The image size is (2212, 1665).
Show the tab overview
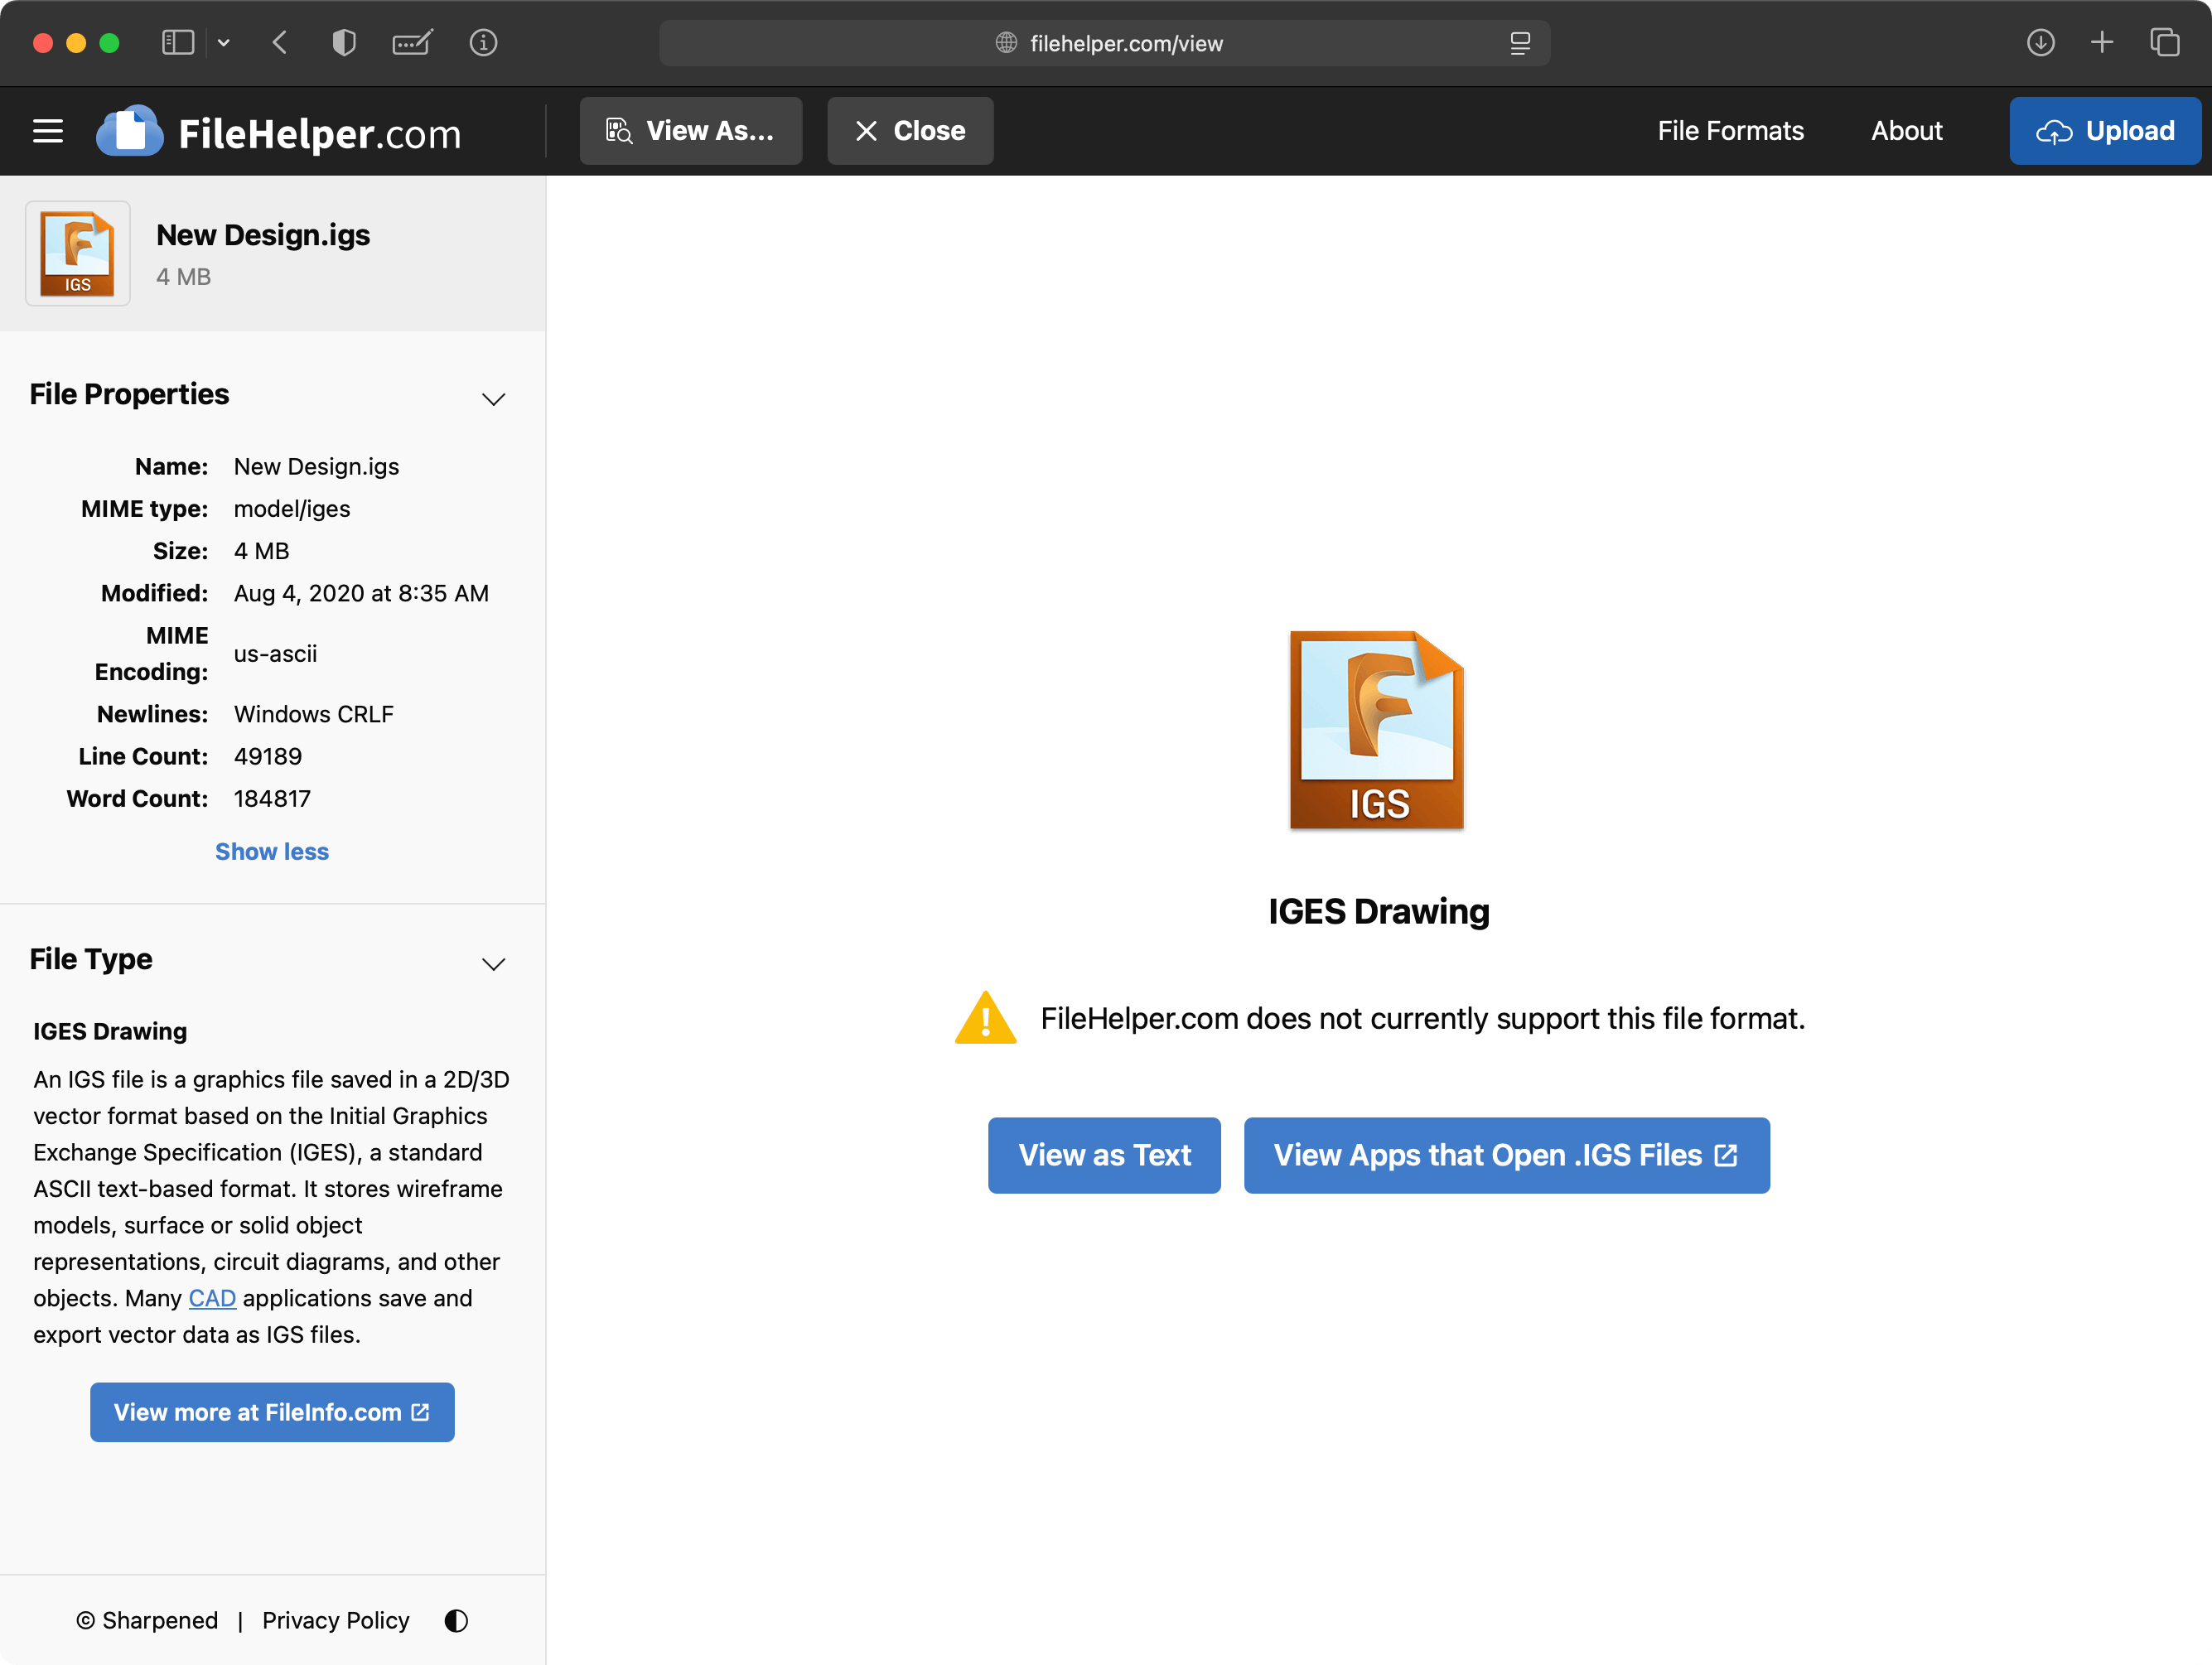[2166, 43]
